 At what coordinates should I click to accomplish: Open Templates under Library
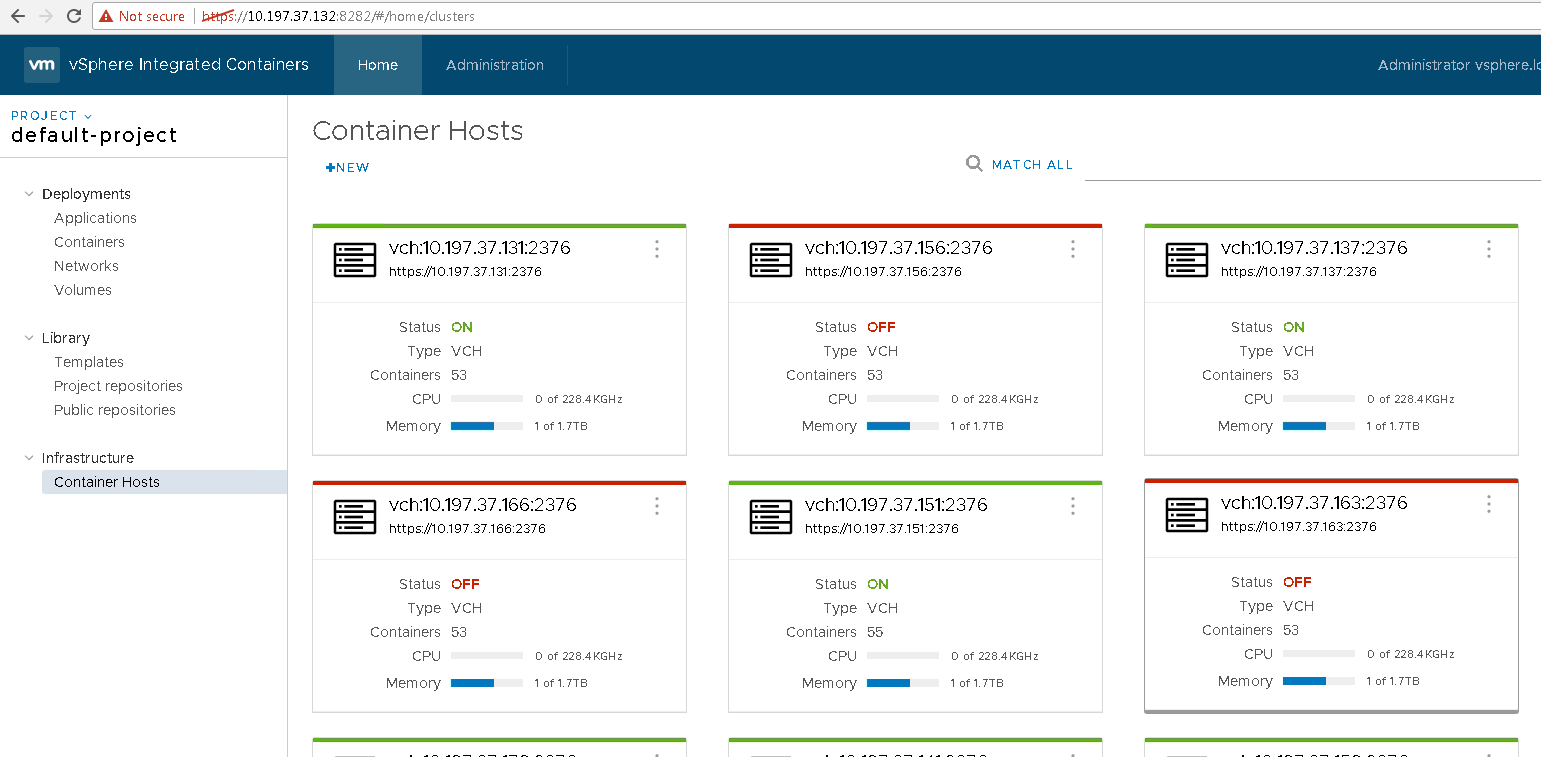pyautogui.click(x=89, y=362)
